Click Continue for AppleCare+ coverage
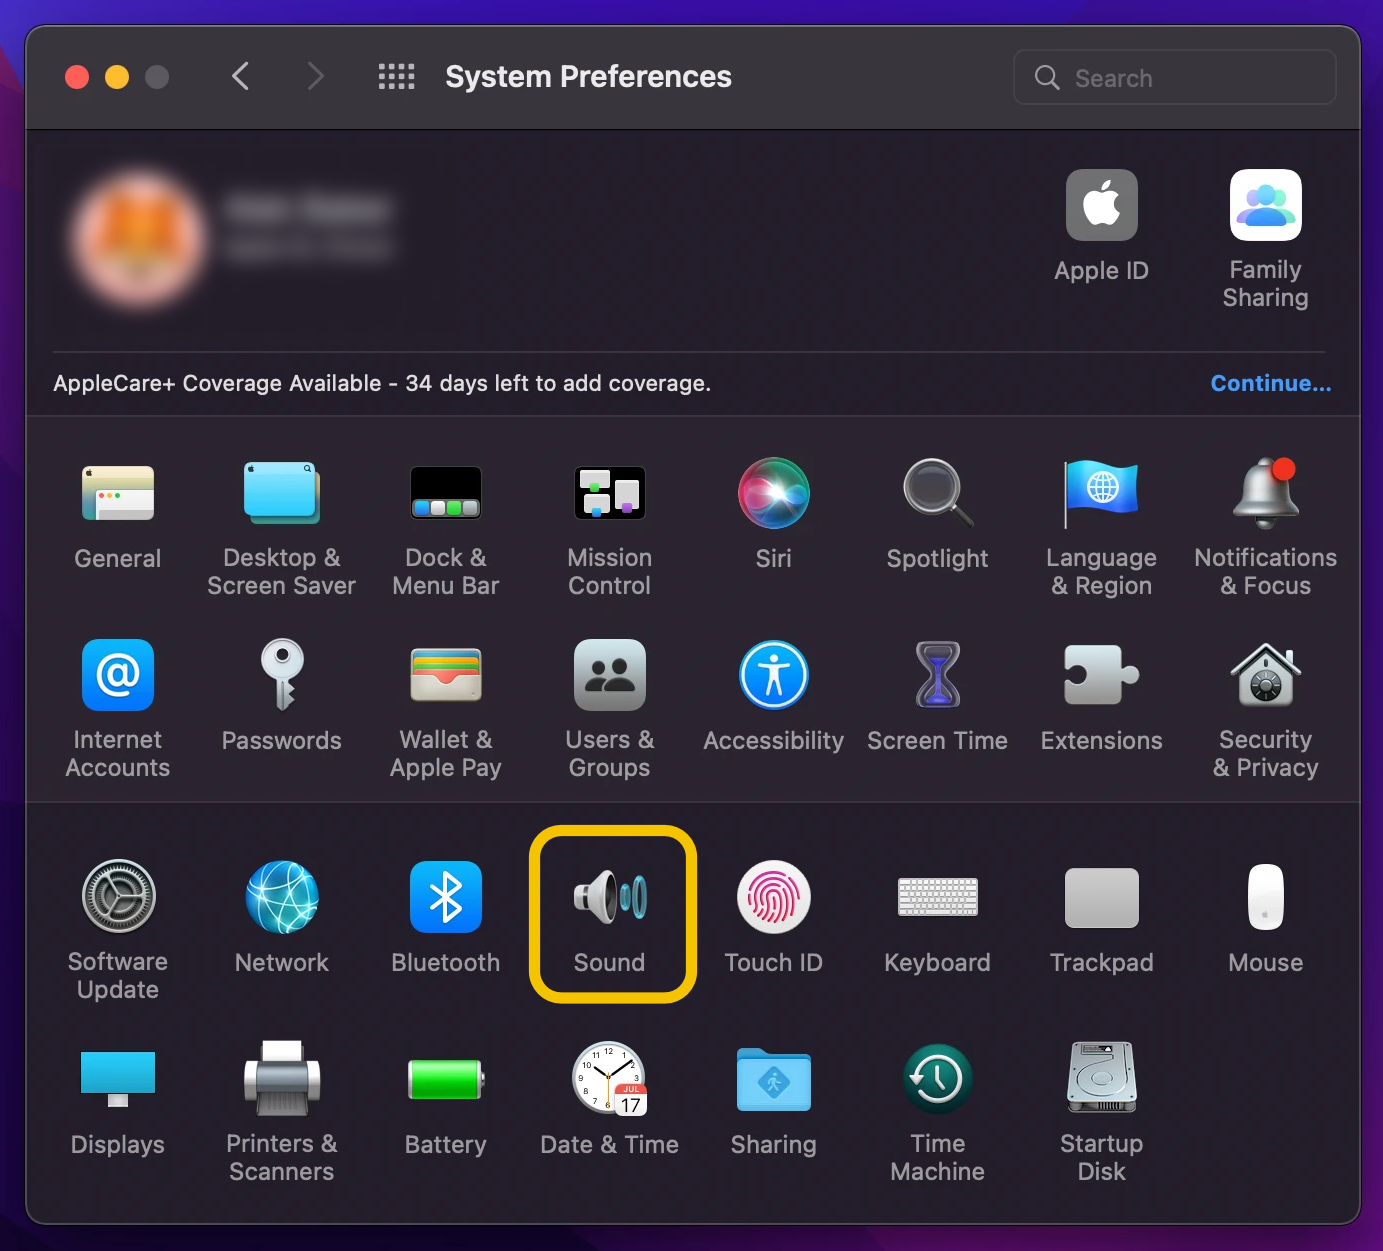1383x1251 pixels. (1271, 383)
